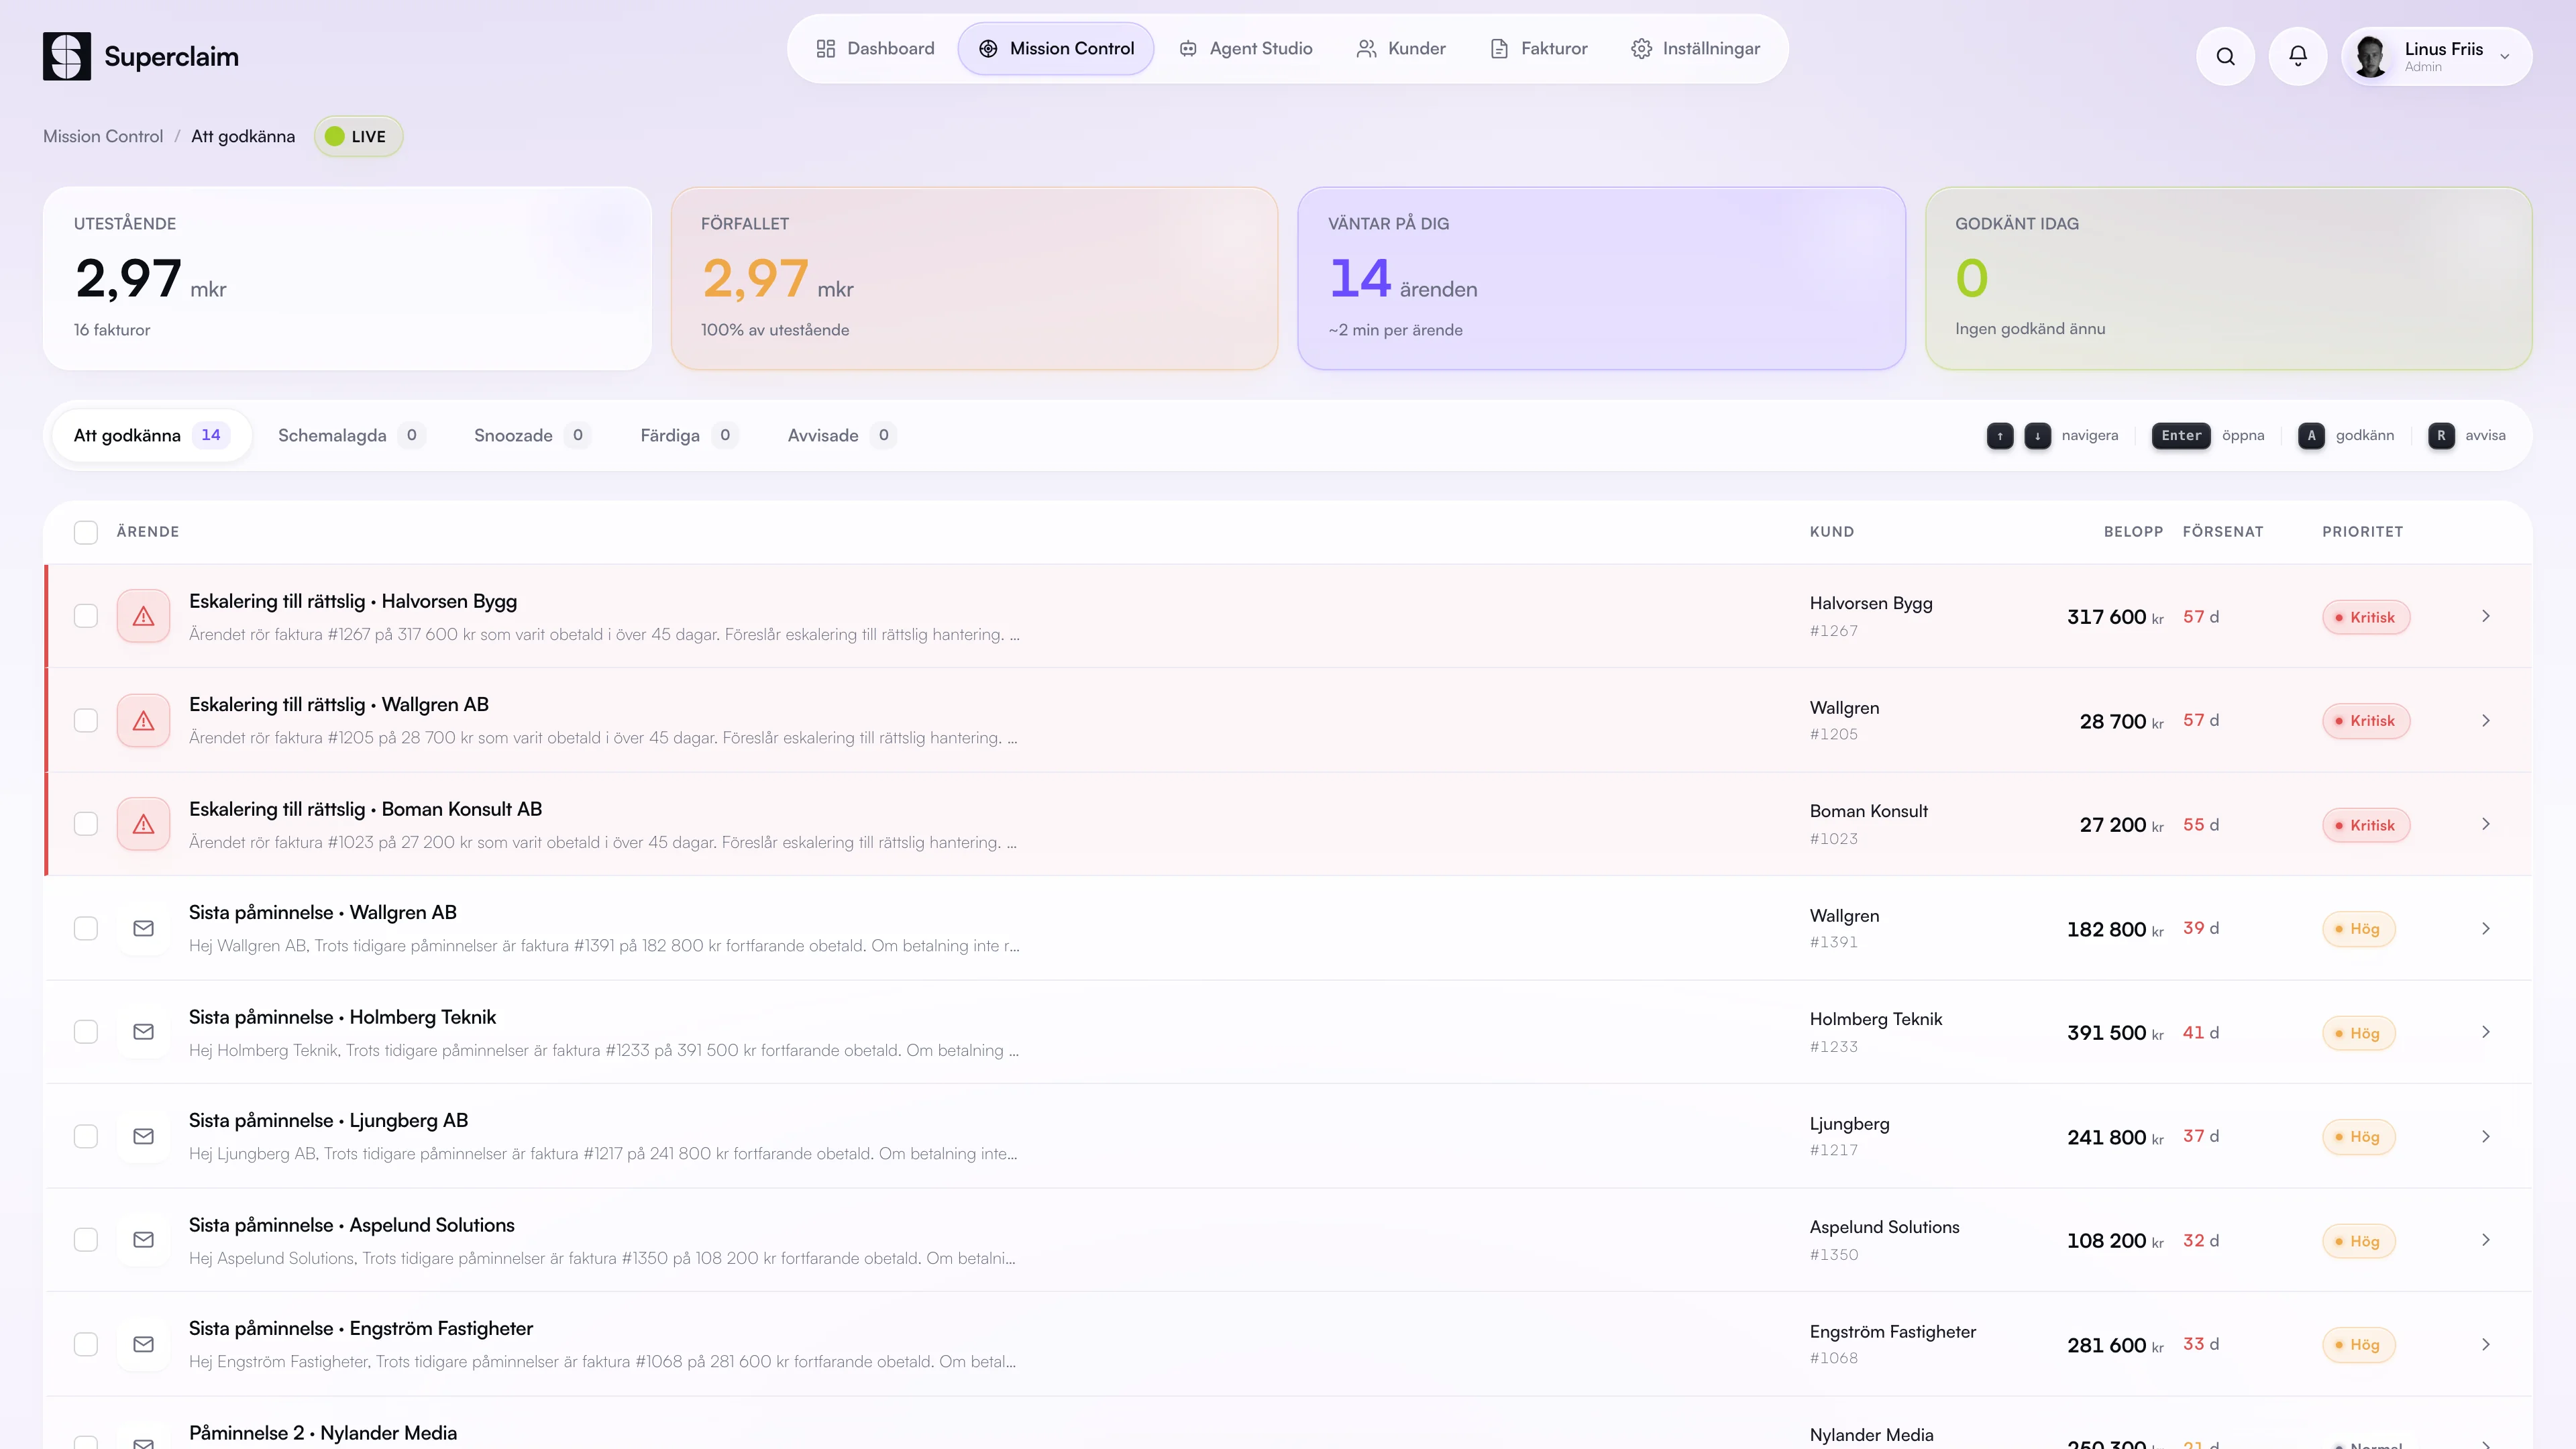
Task: Click the warning icon for Wallgren AB escalation
Action: click(x=144, y=720)
